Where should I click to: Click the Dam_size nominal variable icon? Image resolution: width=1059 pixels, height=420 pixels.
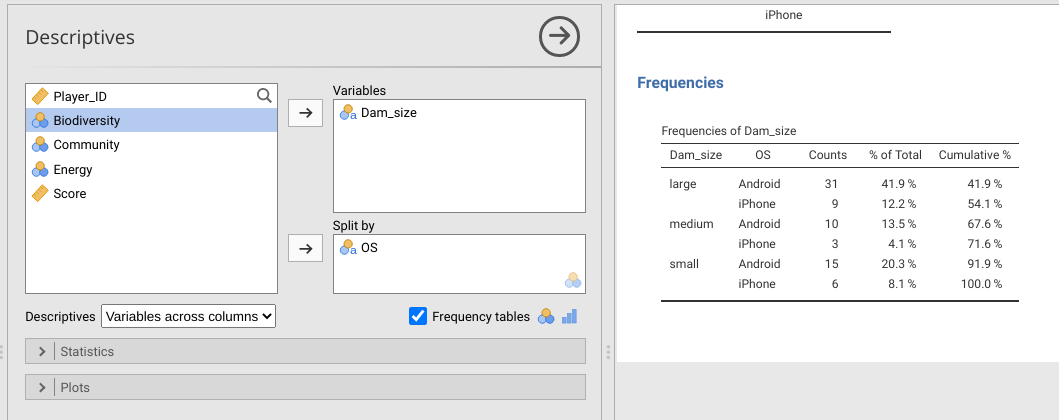point(348,113)
